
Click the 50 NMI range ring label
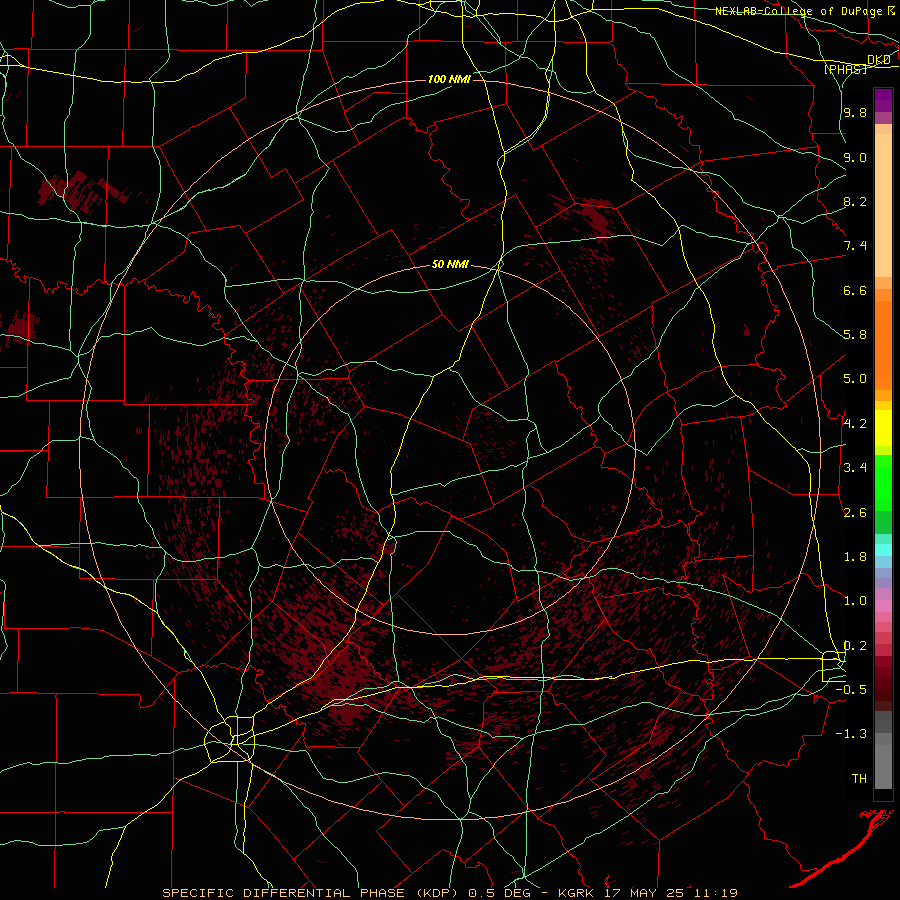(450, 264)
